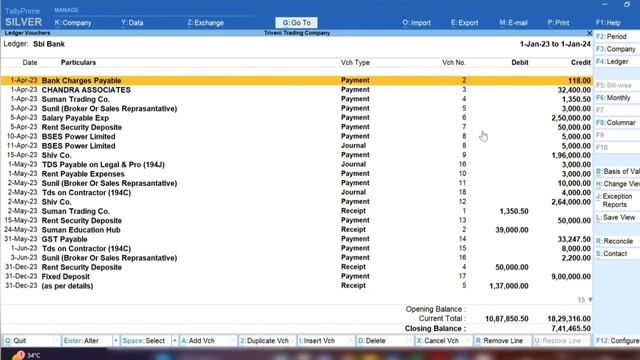The height and width of the screenshot is (360, 640).
Task: Select GST Payable voucher row
Action: pos(296,239)
